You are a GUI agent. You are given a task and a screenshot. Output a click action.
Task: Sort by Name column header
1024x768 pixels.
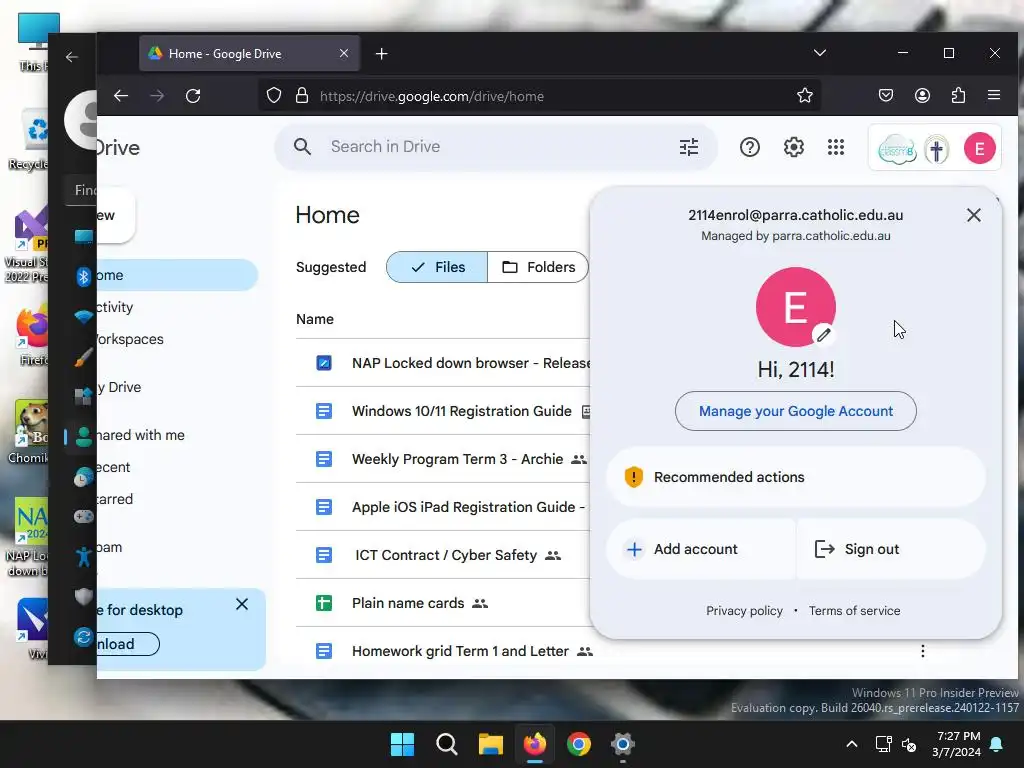coord(315,319)
